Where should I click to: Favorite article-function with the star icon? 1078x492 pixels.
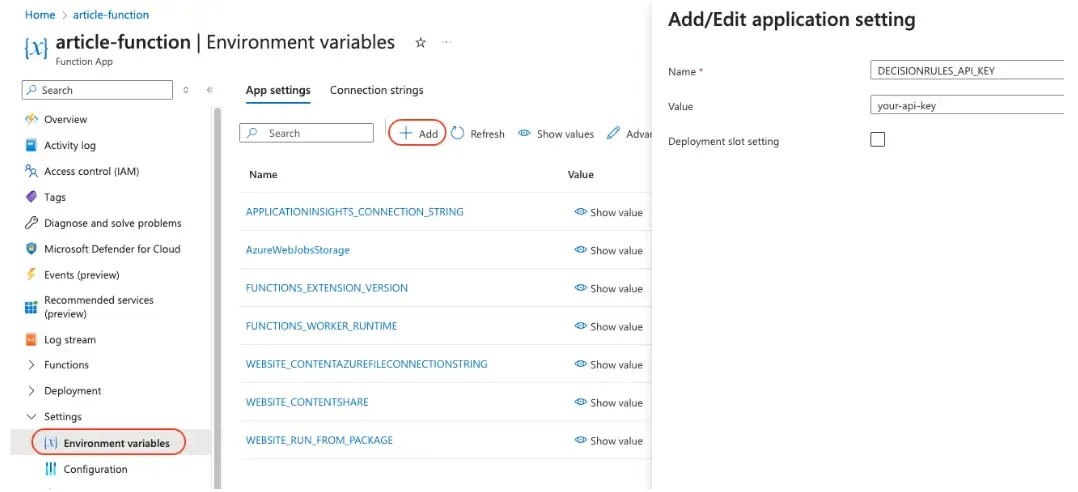point(421,43)
